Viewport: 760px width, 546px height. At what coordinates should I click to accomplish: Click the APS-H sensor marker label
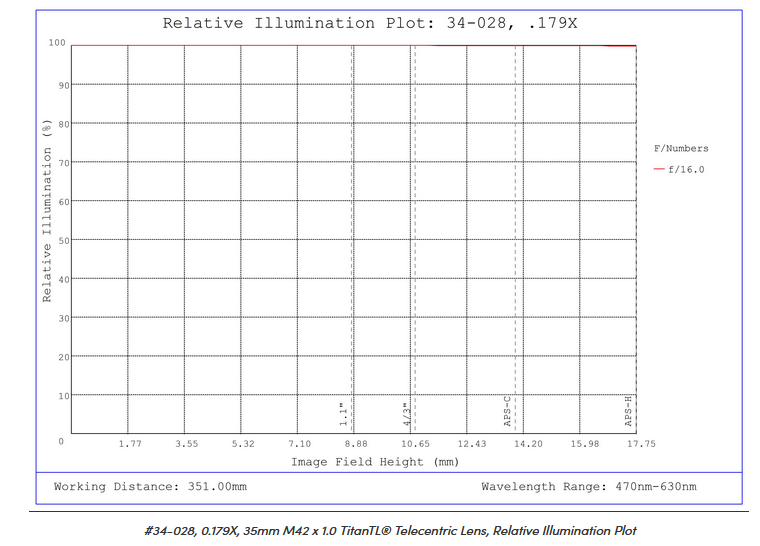(x=628, y=410)
